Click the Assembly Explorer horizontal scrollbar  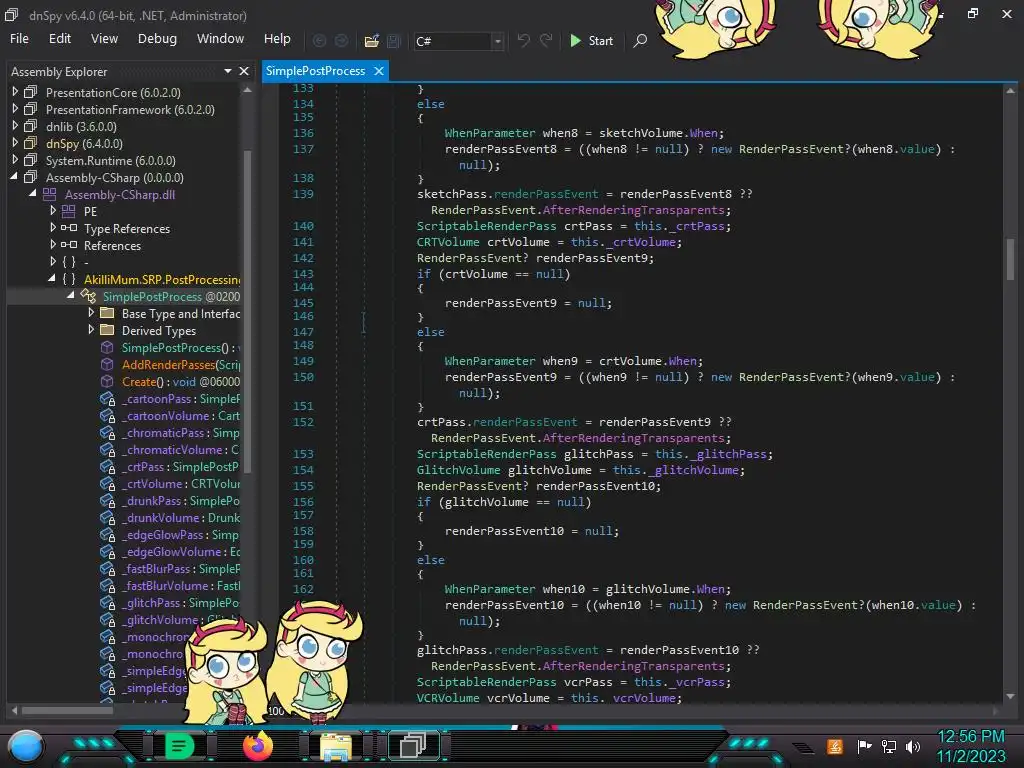67,710
